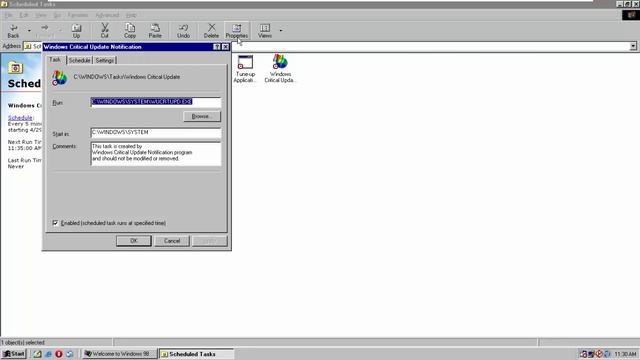640x360 pixels.
Task: Open the red Opera quick launch icon
Action: (x=59, y=354)
